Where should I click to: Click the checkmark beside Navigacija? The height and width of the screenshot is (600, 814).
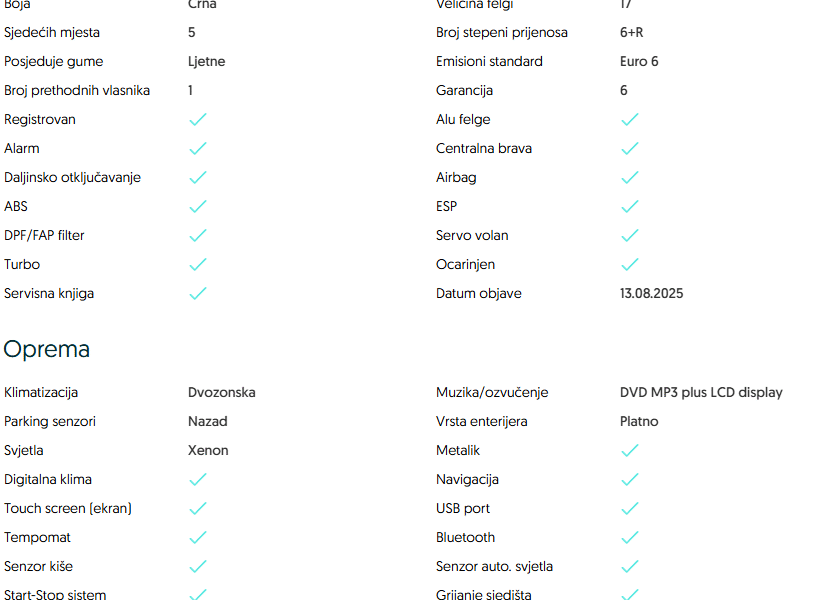(629, 480)
